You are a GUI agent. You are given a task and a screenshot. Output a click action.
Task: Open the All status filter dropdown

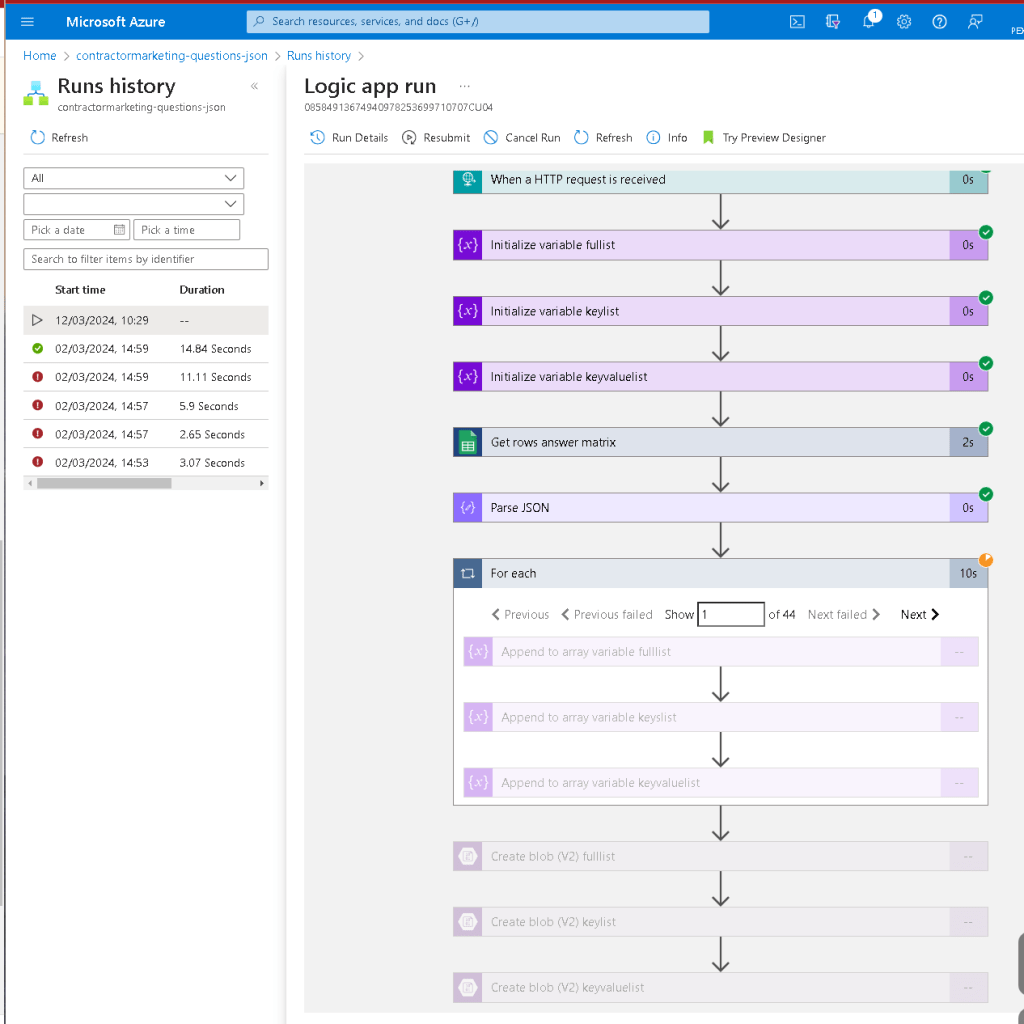pos(134,178)
